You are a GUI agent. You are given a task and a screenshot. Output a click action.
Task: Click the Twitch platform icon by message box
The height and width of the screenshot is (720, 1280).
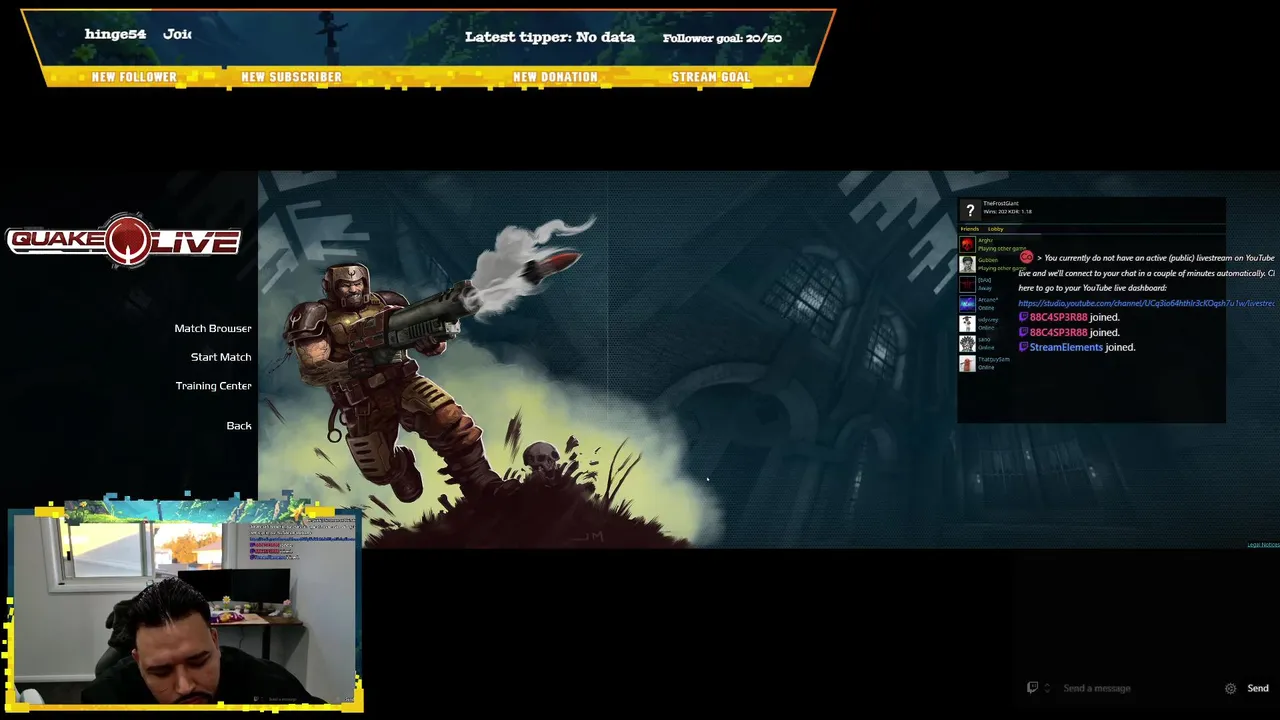pos(1033,688)
